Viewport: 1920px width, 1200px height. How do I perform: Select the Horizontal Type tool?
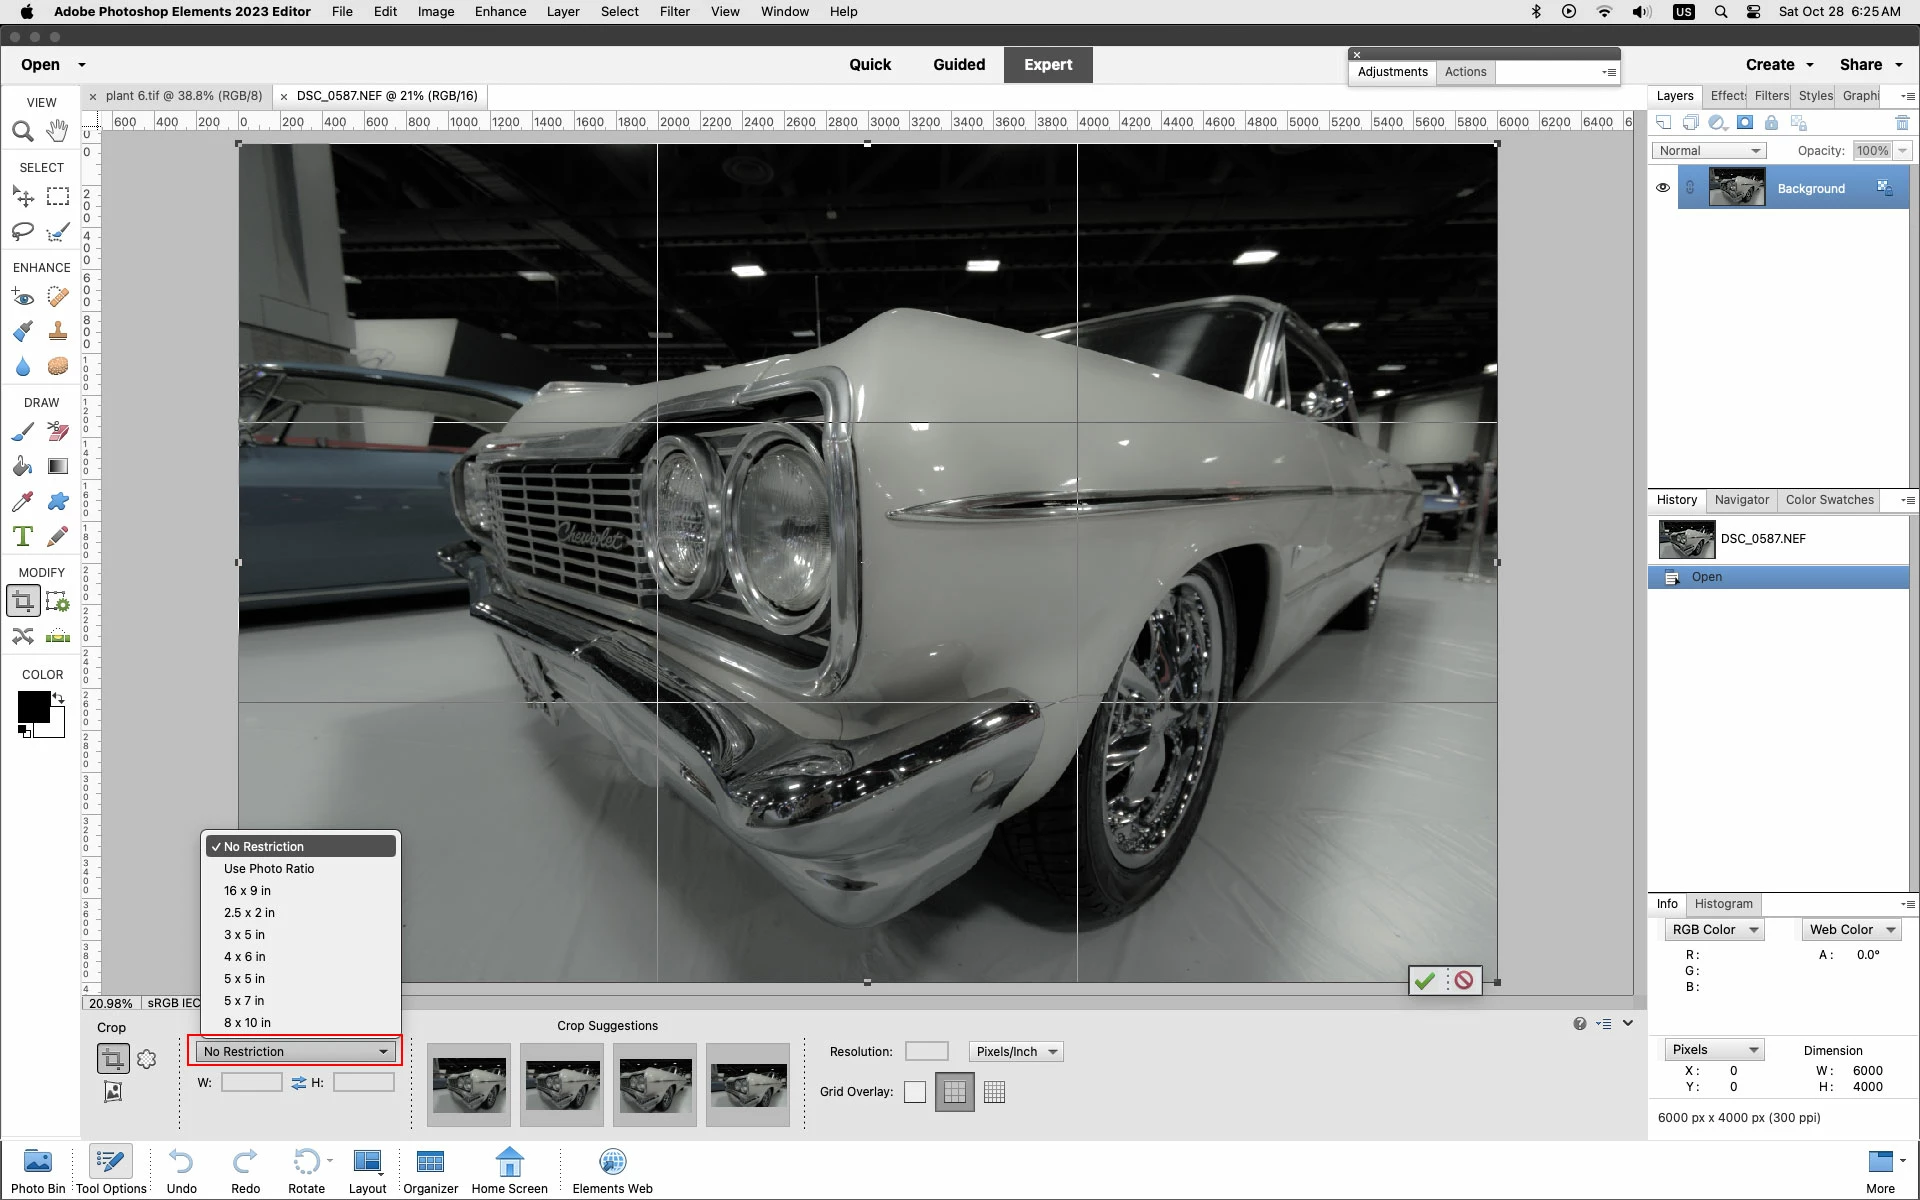pyautogui.click(x=22, y=537)
